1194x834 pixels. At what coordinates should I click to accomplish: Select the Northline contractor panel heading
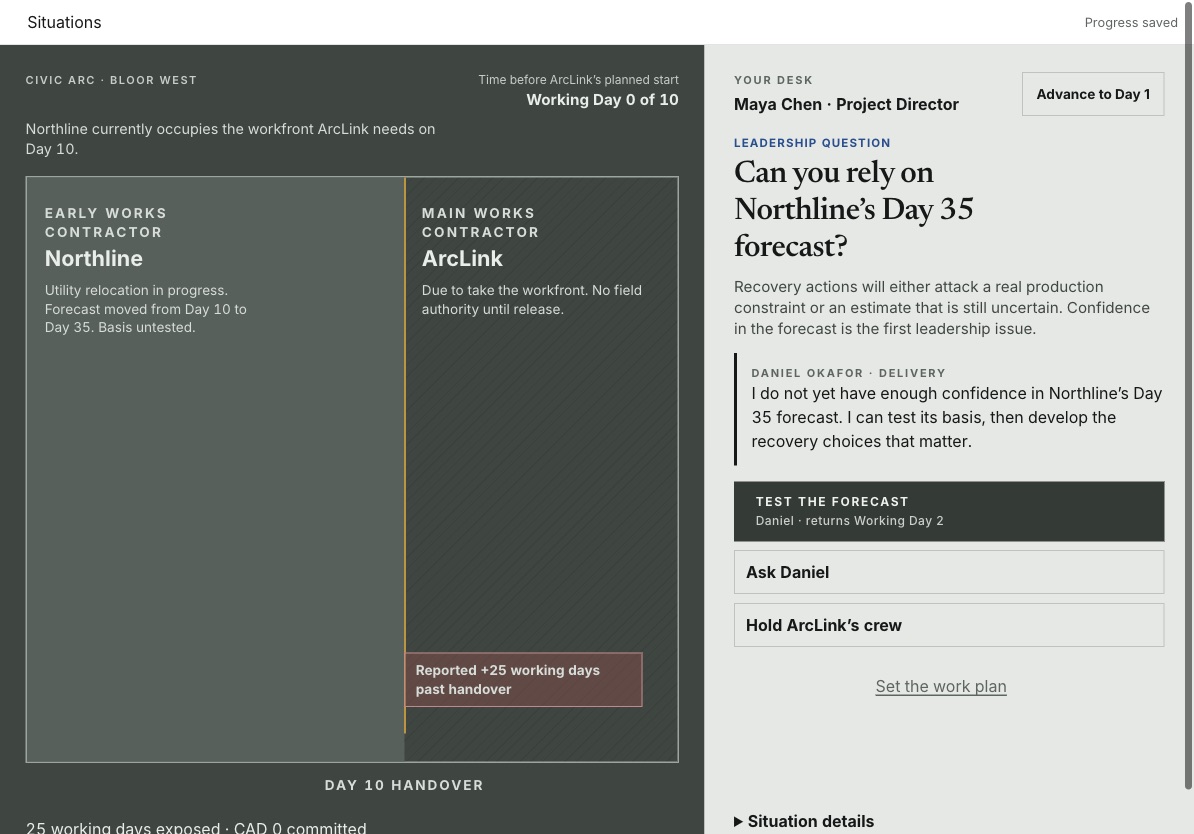(x=94, y=259)
